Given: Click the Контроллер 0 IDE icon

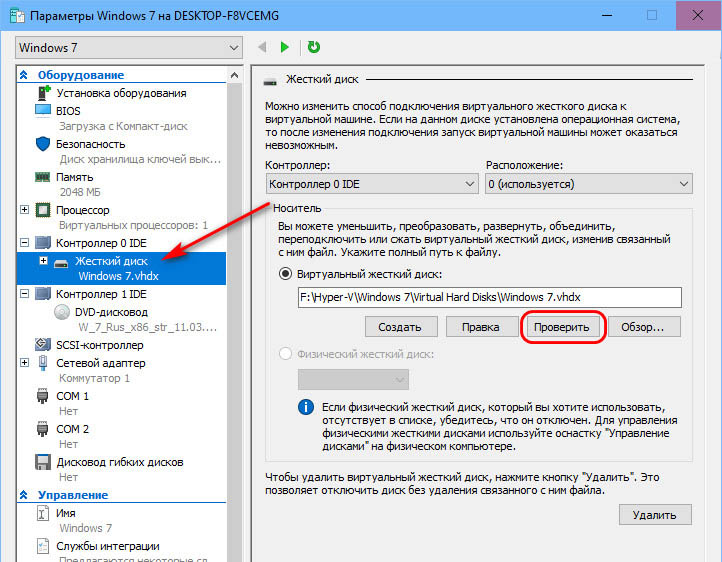Looking at the screenshot, I should tap(43, 243).
